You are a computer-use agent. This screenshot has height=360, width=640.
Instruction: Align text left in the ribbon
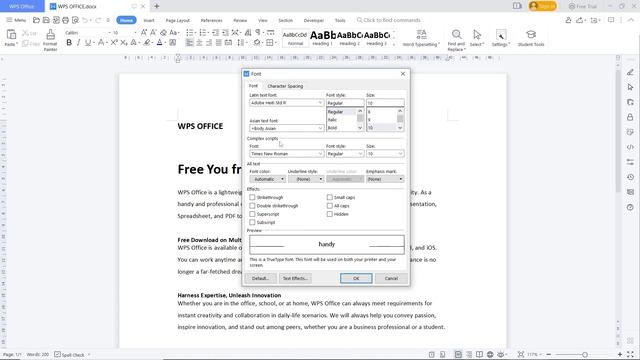189,42
